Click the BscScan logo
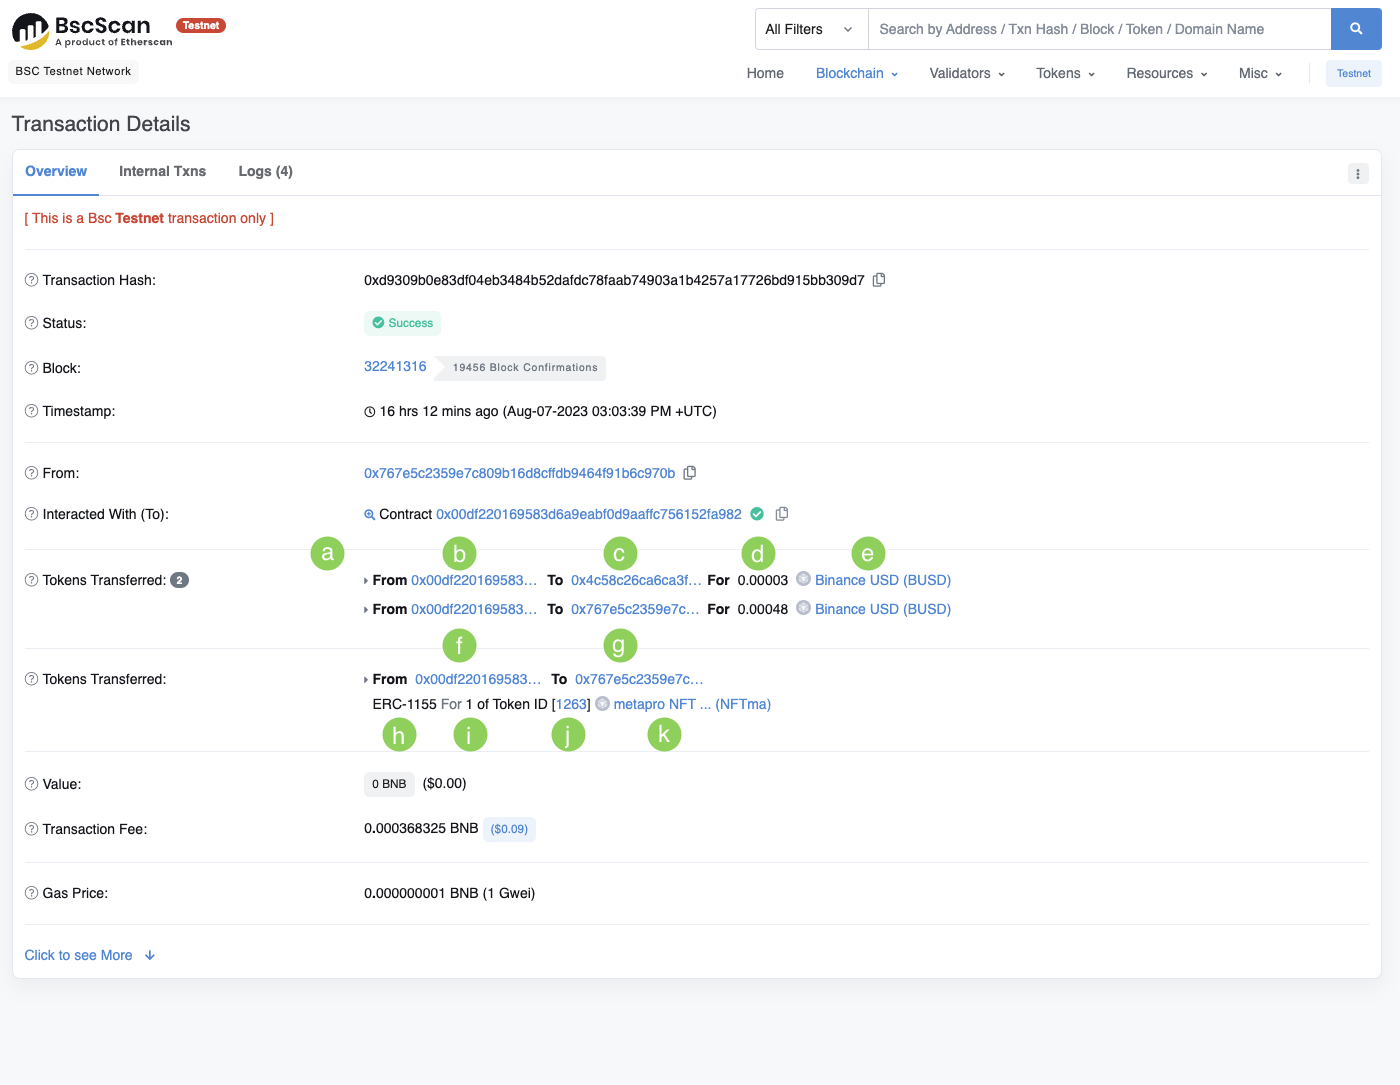Viewport: 1400px width, 1085px height. (x=92, y=31)
